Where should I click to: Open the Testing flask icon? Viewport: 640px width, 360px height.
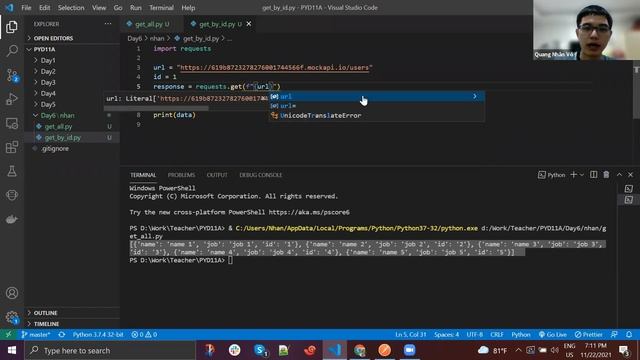pos(12,171)
